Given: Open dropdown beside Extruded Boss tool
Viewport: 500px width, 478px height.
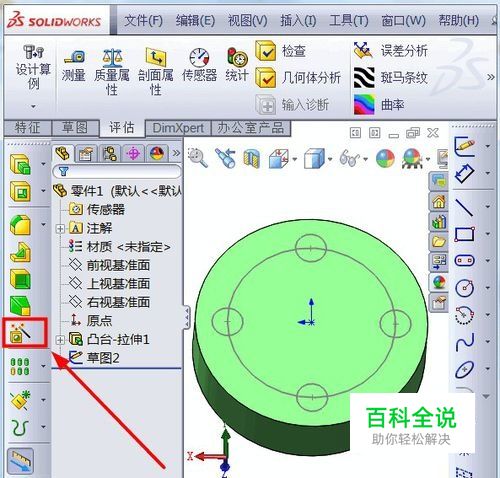Looking at the screenshot, I should pos(43,164).
